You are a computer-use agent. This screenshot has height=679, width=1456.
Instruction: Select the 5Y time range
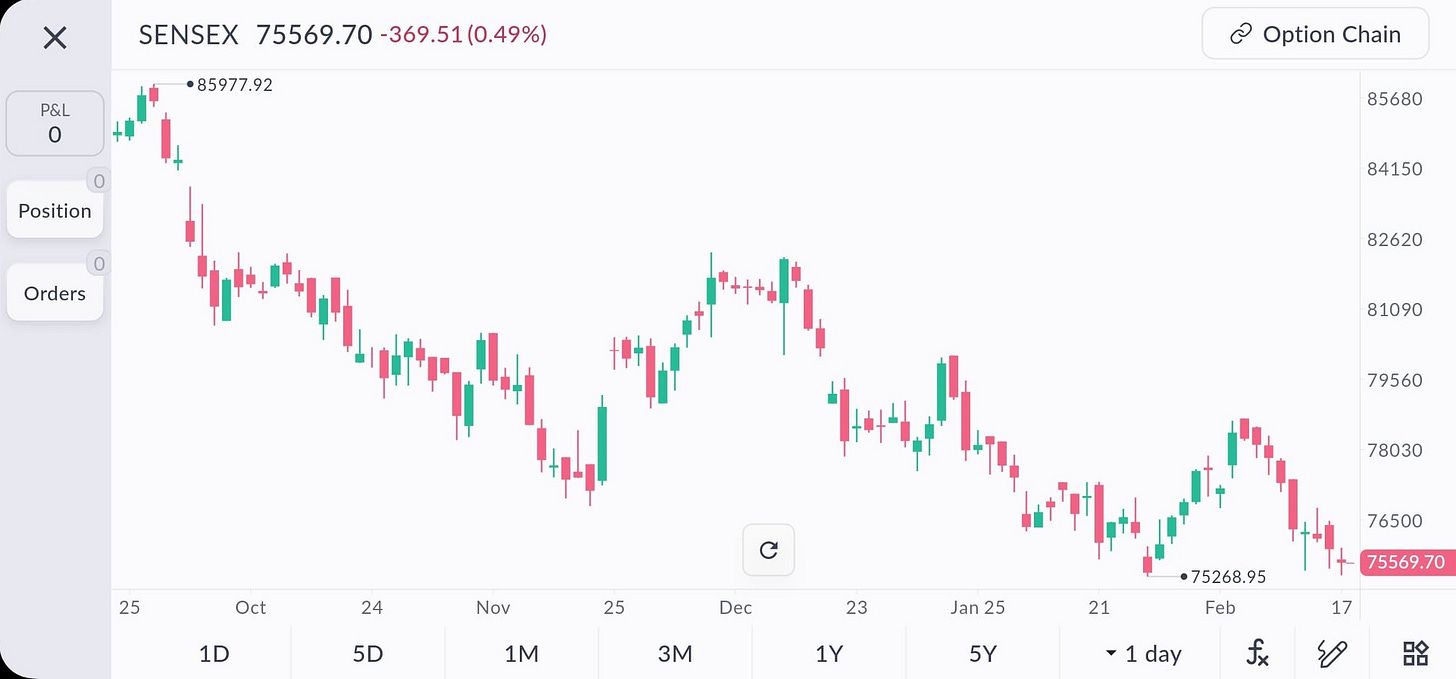[983, 654]
